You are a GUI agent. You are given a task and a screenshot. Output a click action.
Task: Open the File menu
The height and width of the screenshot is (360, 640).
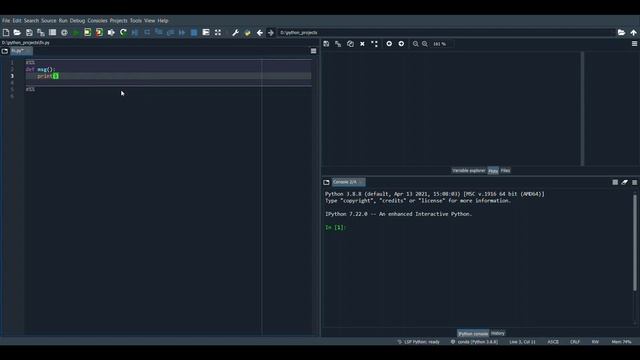click(x=6, y=20)
